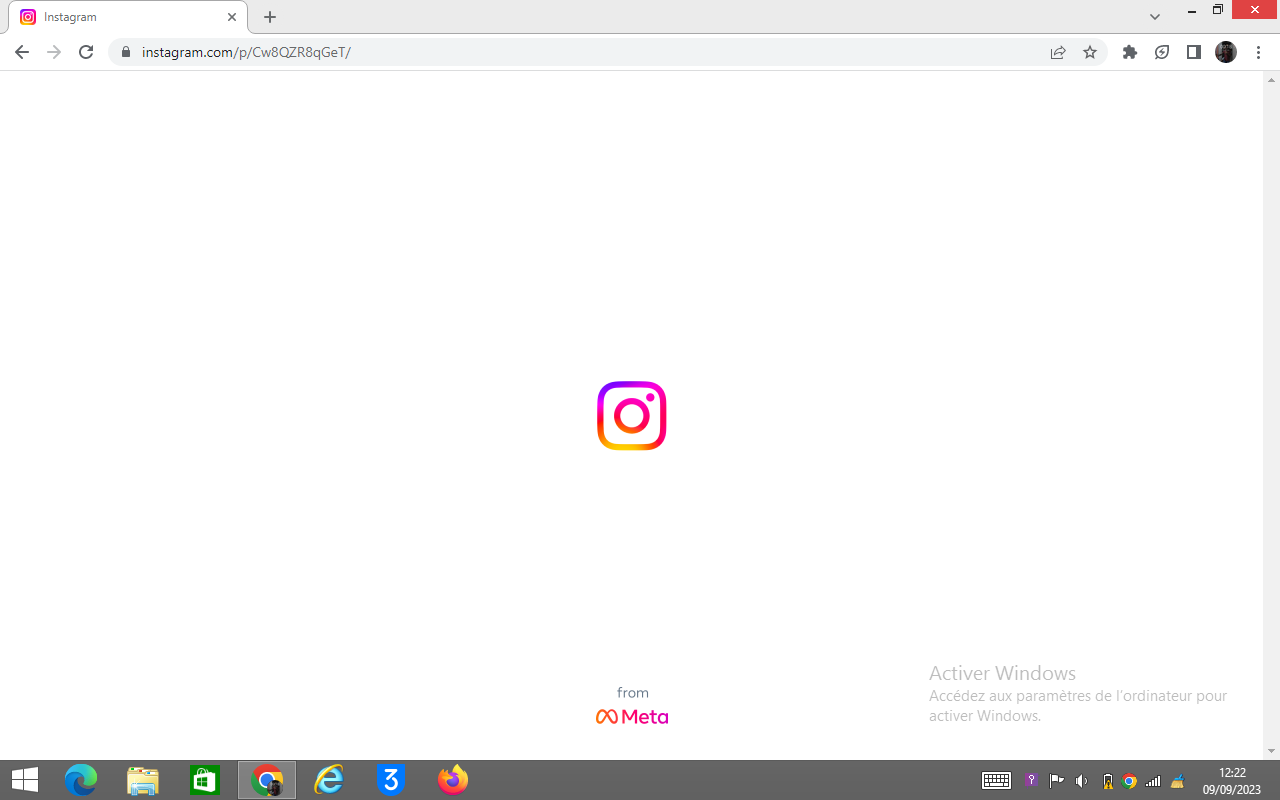Close the Instagram tab

pos(232,17)
